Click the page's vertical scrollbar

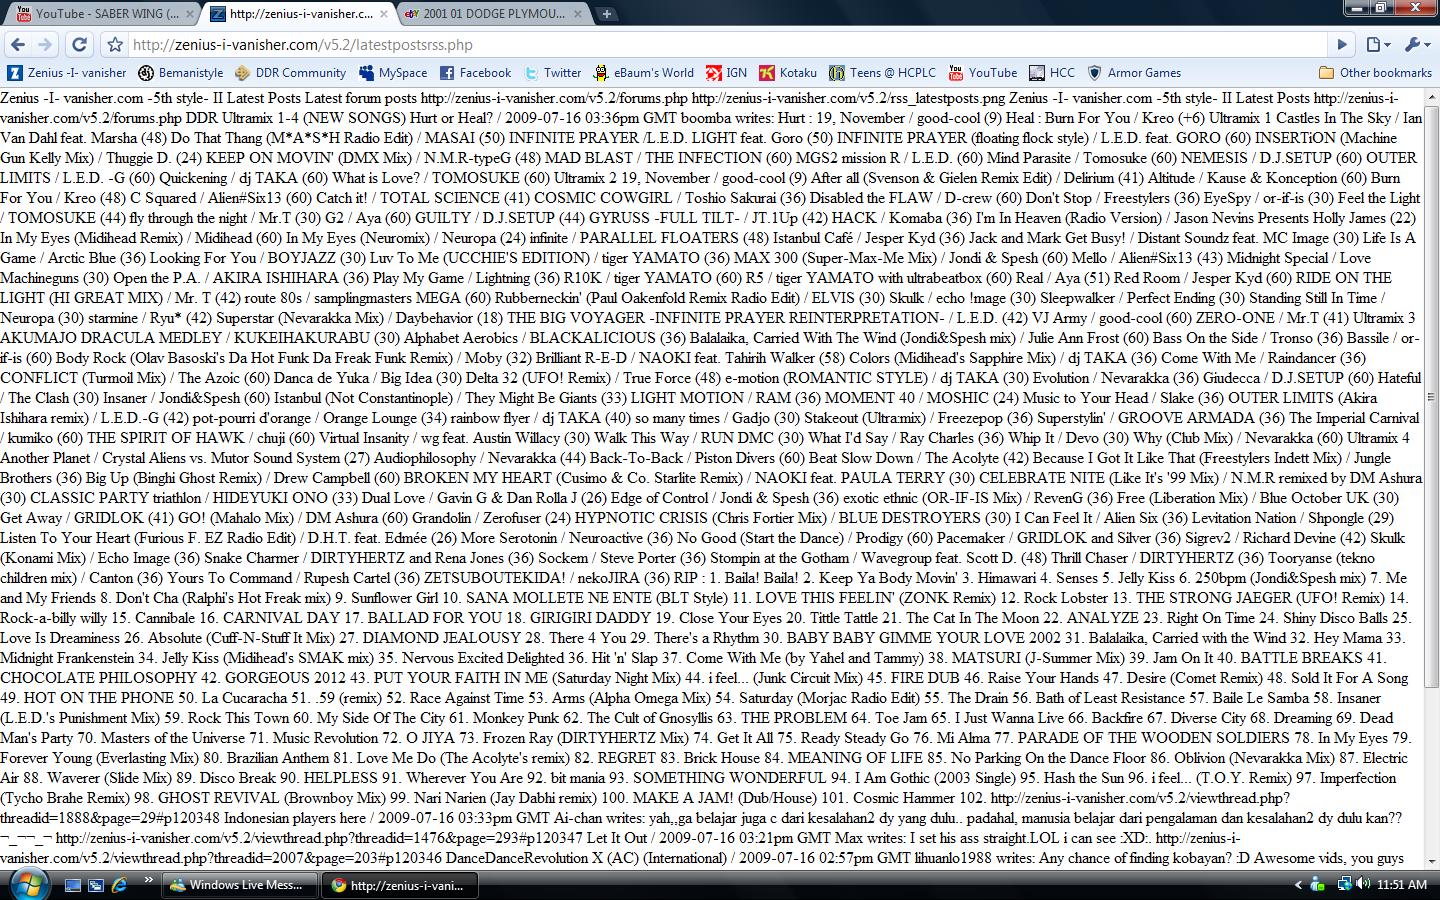[1431, 395]
